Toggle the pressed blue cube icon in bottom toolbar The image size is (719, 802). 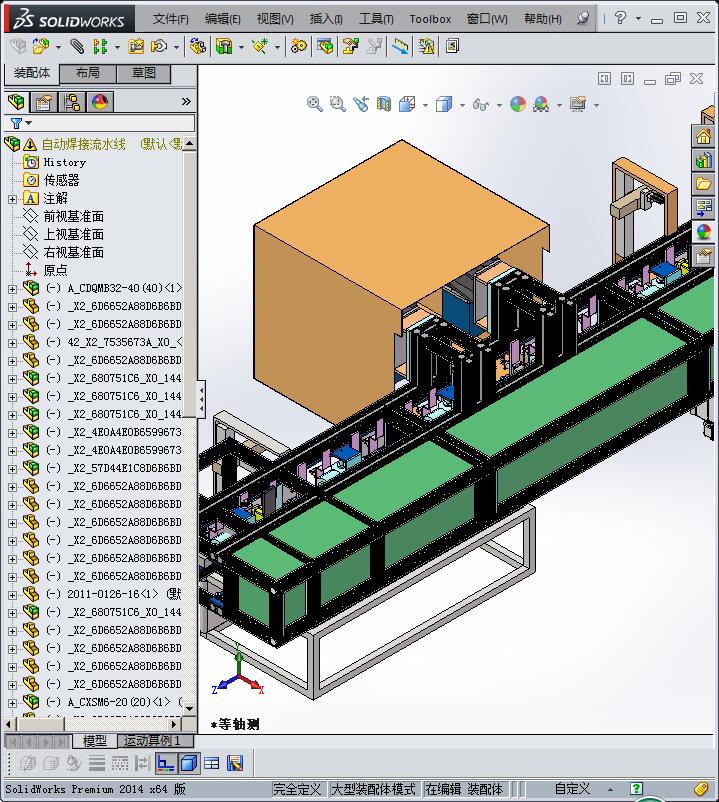189,763
